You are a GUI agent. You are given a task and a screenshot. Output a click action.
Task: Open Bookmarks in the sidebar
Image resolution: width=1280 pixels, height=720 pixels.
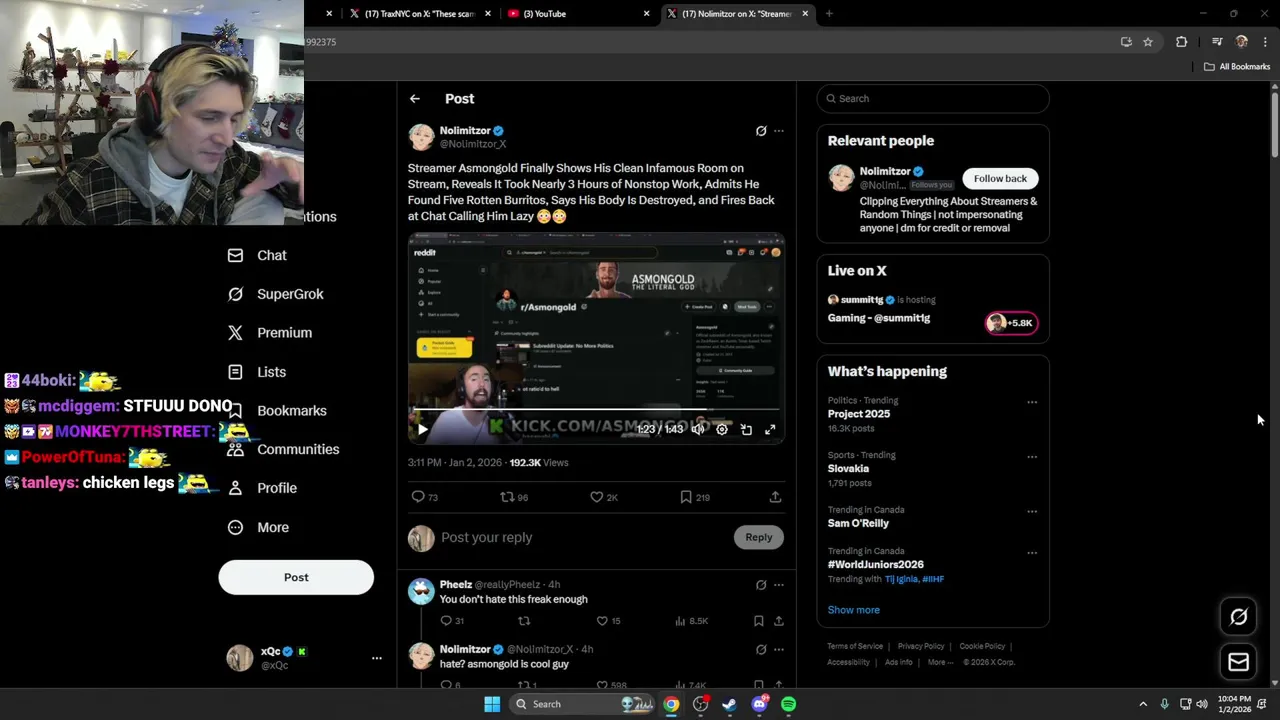277,411
